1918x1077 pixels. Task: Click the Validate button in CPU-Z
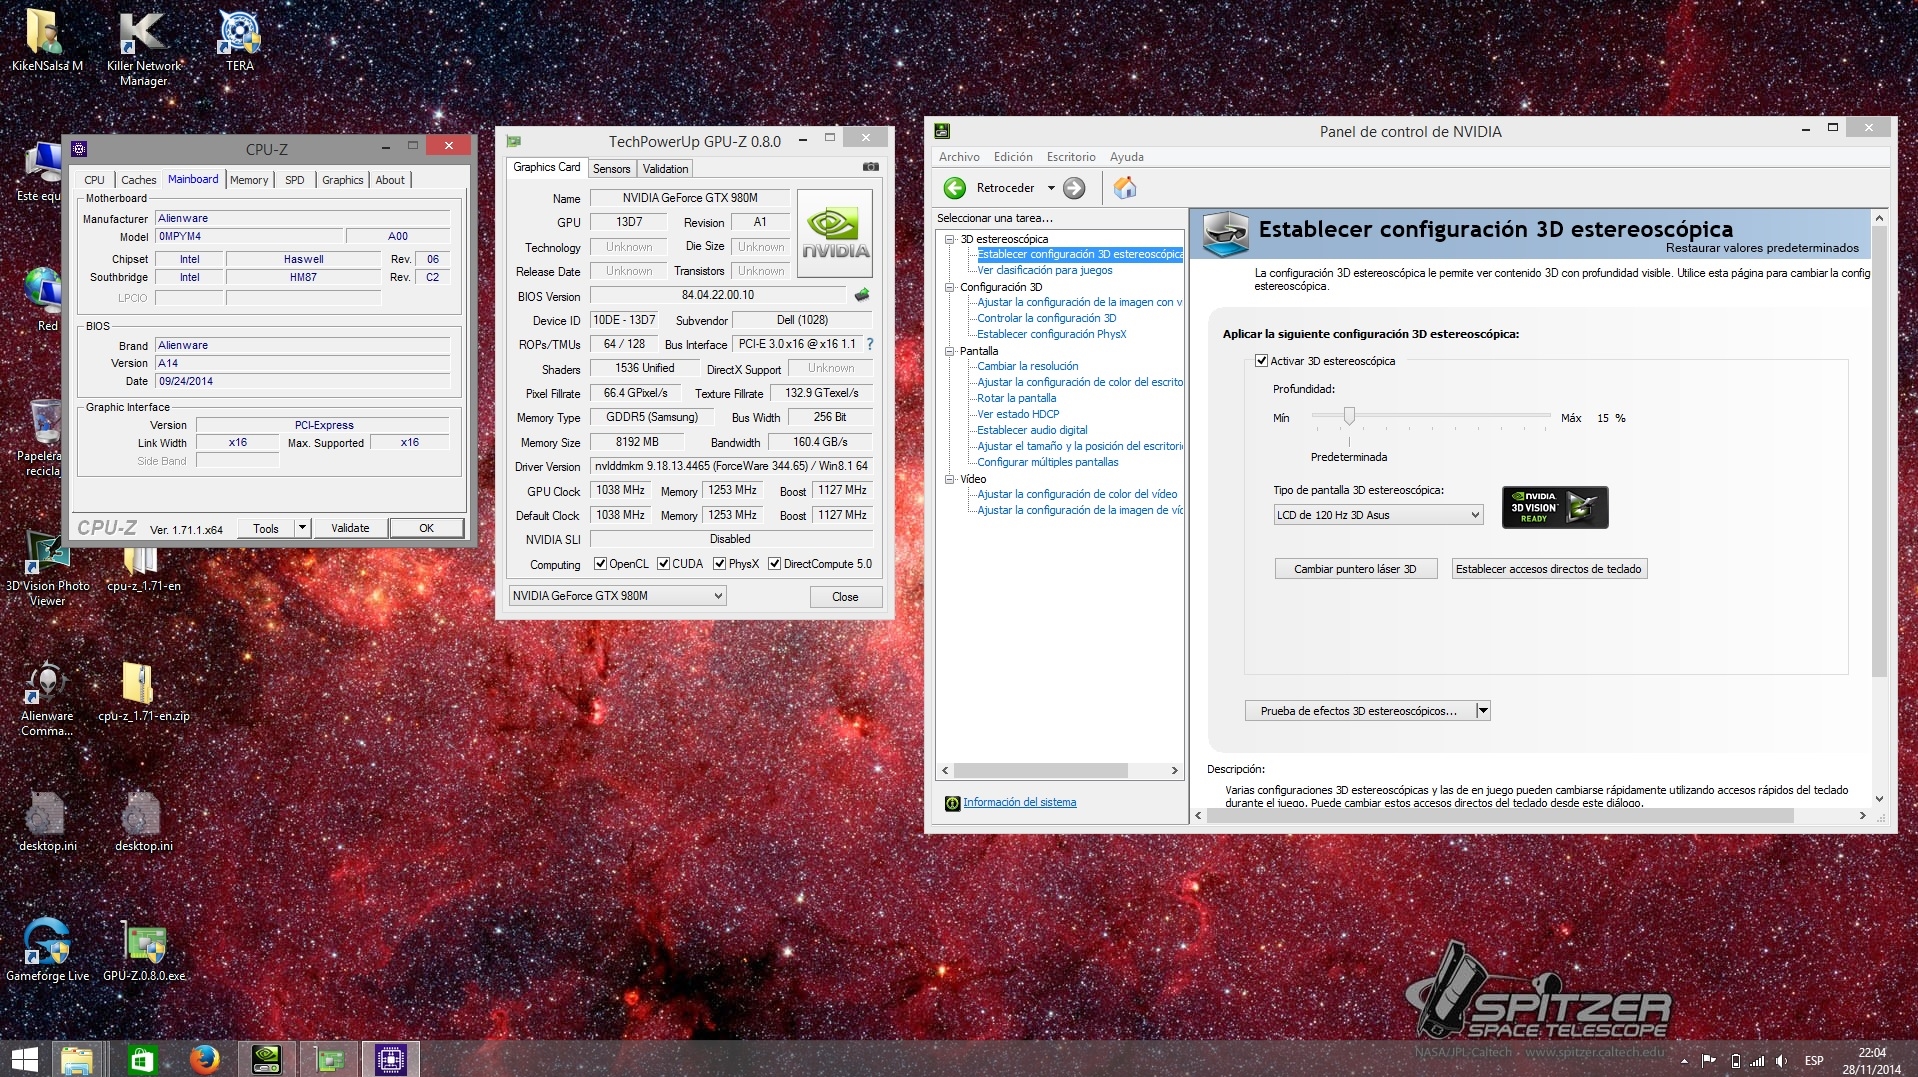tap(350, 528)
